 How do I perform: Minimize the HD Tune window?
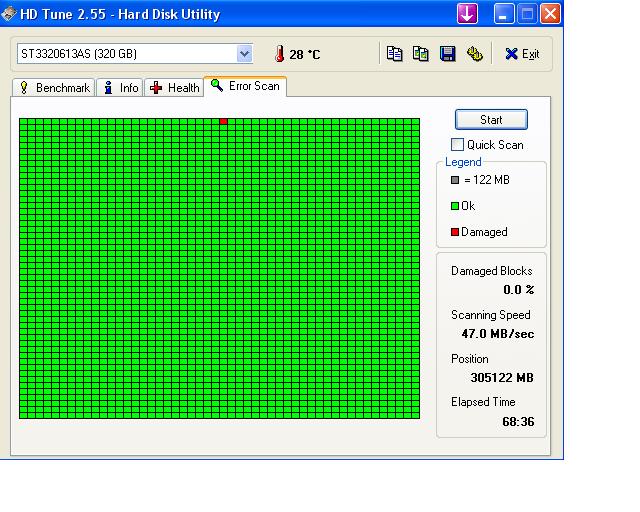(x=504, y=14)
